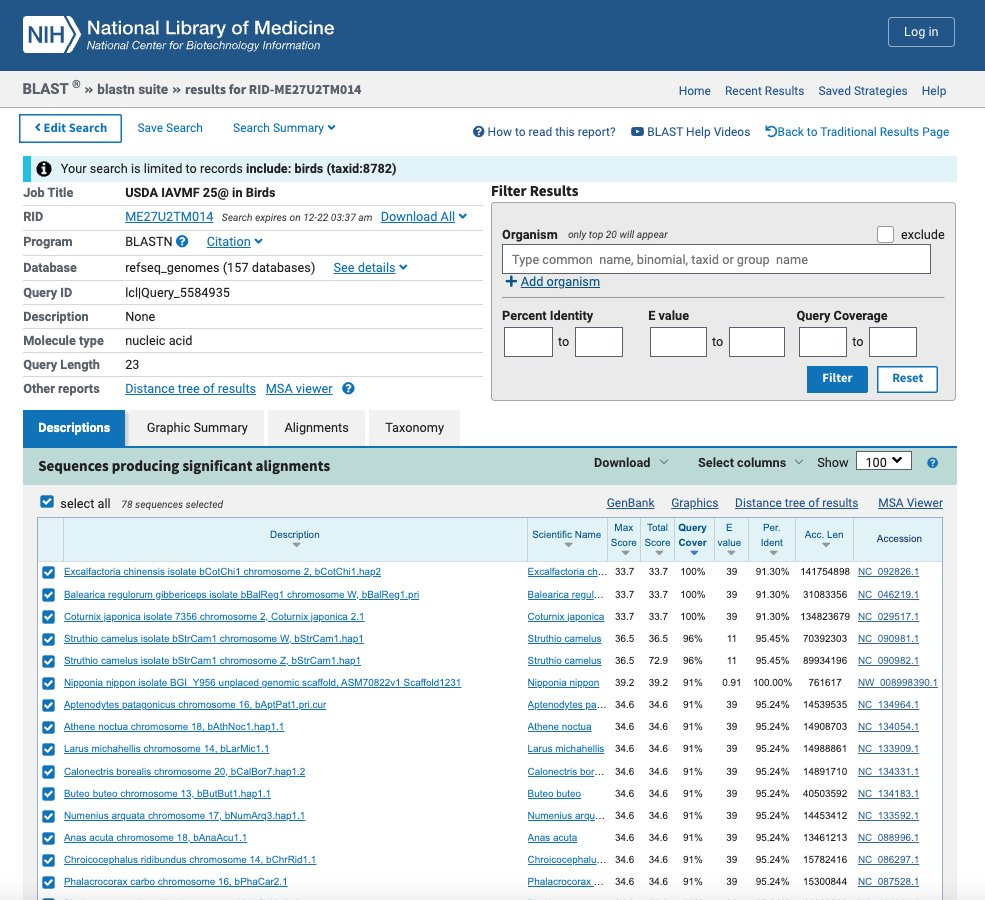Select the Descriptions tab

coord(74,428)
